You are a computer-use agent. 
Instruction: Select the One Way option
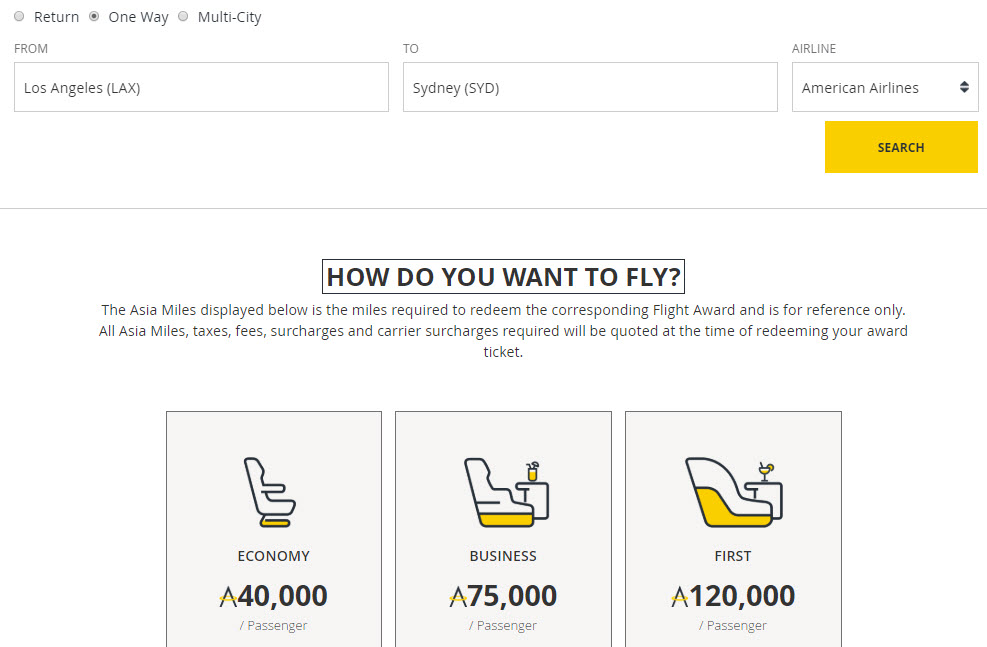[94, 16]
